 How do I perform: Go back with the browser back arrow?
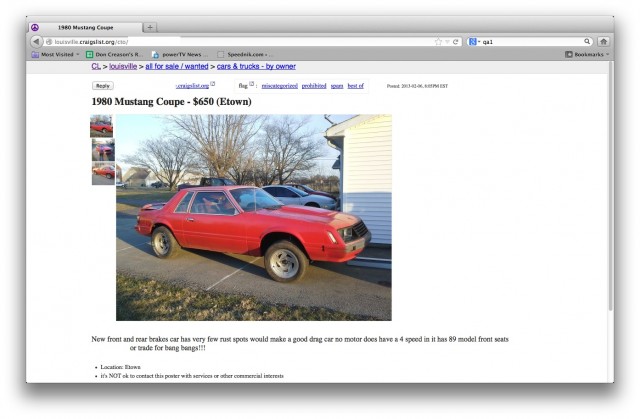pos(36,42)
